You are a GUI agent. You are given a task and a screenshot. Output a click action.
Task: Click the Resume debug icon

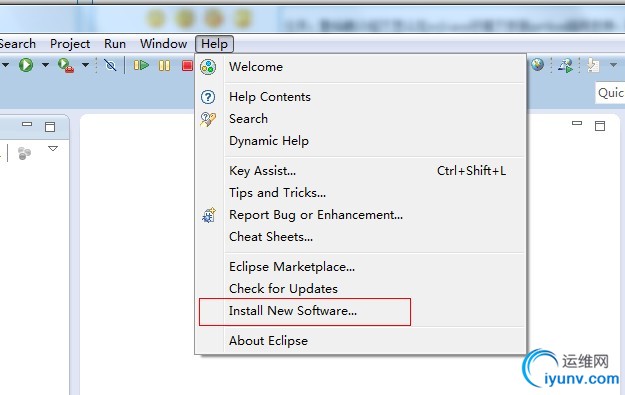point(141,65)
